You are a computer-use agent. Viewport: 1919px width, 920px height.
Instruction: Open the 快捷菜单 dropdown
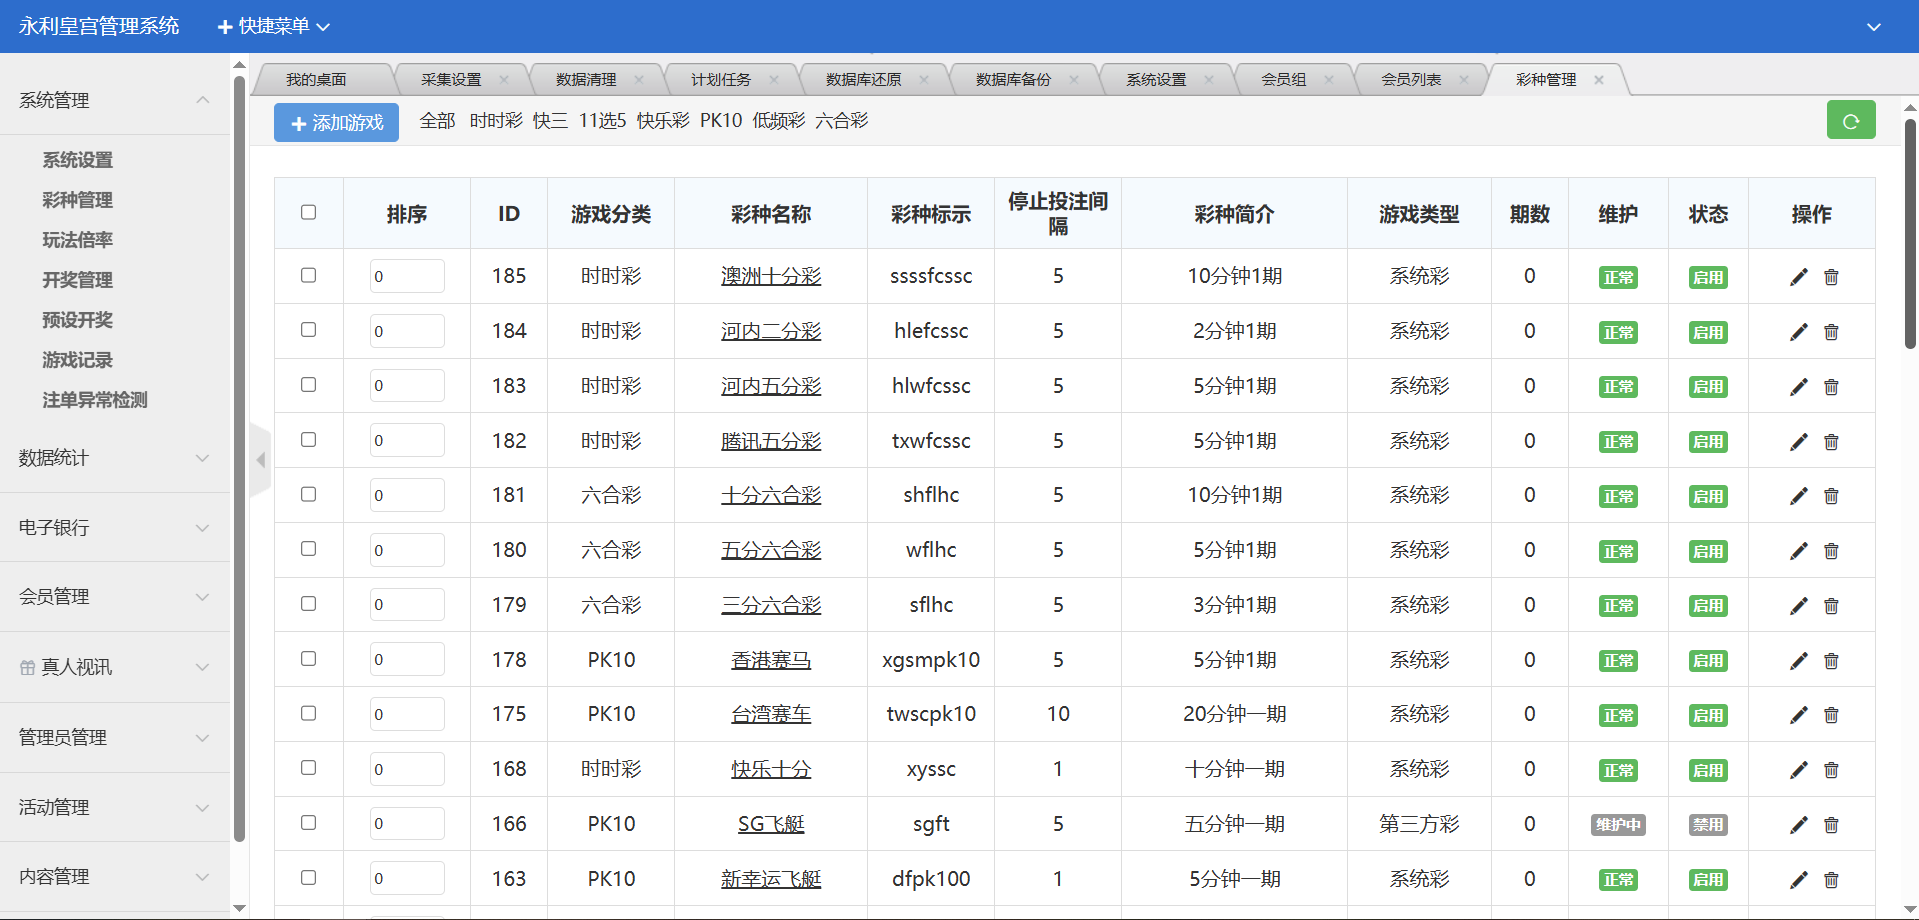coord(273,27)
